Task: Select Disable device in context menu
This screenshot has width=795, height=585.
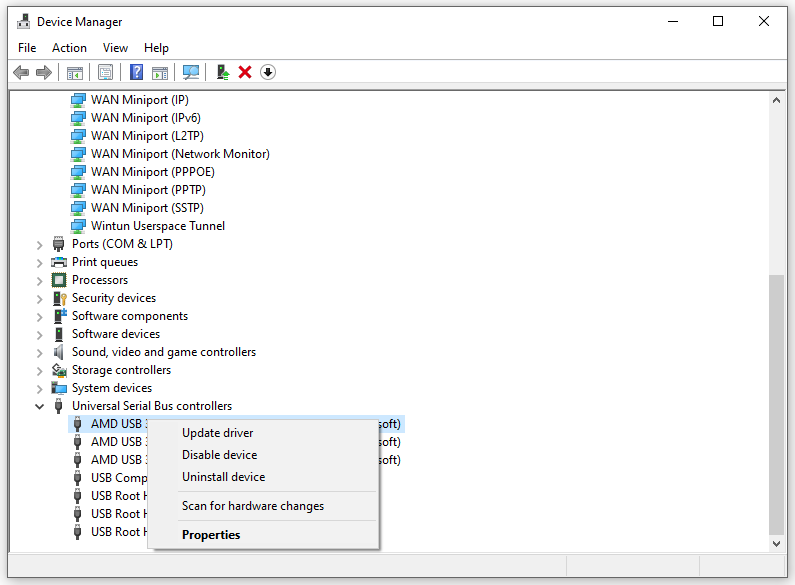Action: (x=219, y=455)
